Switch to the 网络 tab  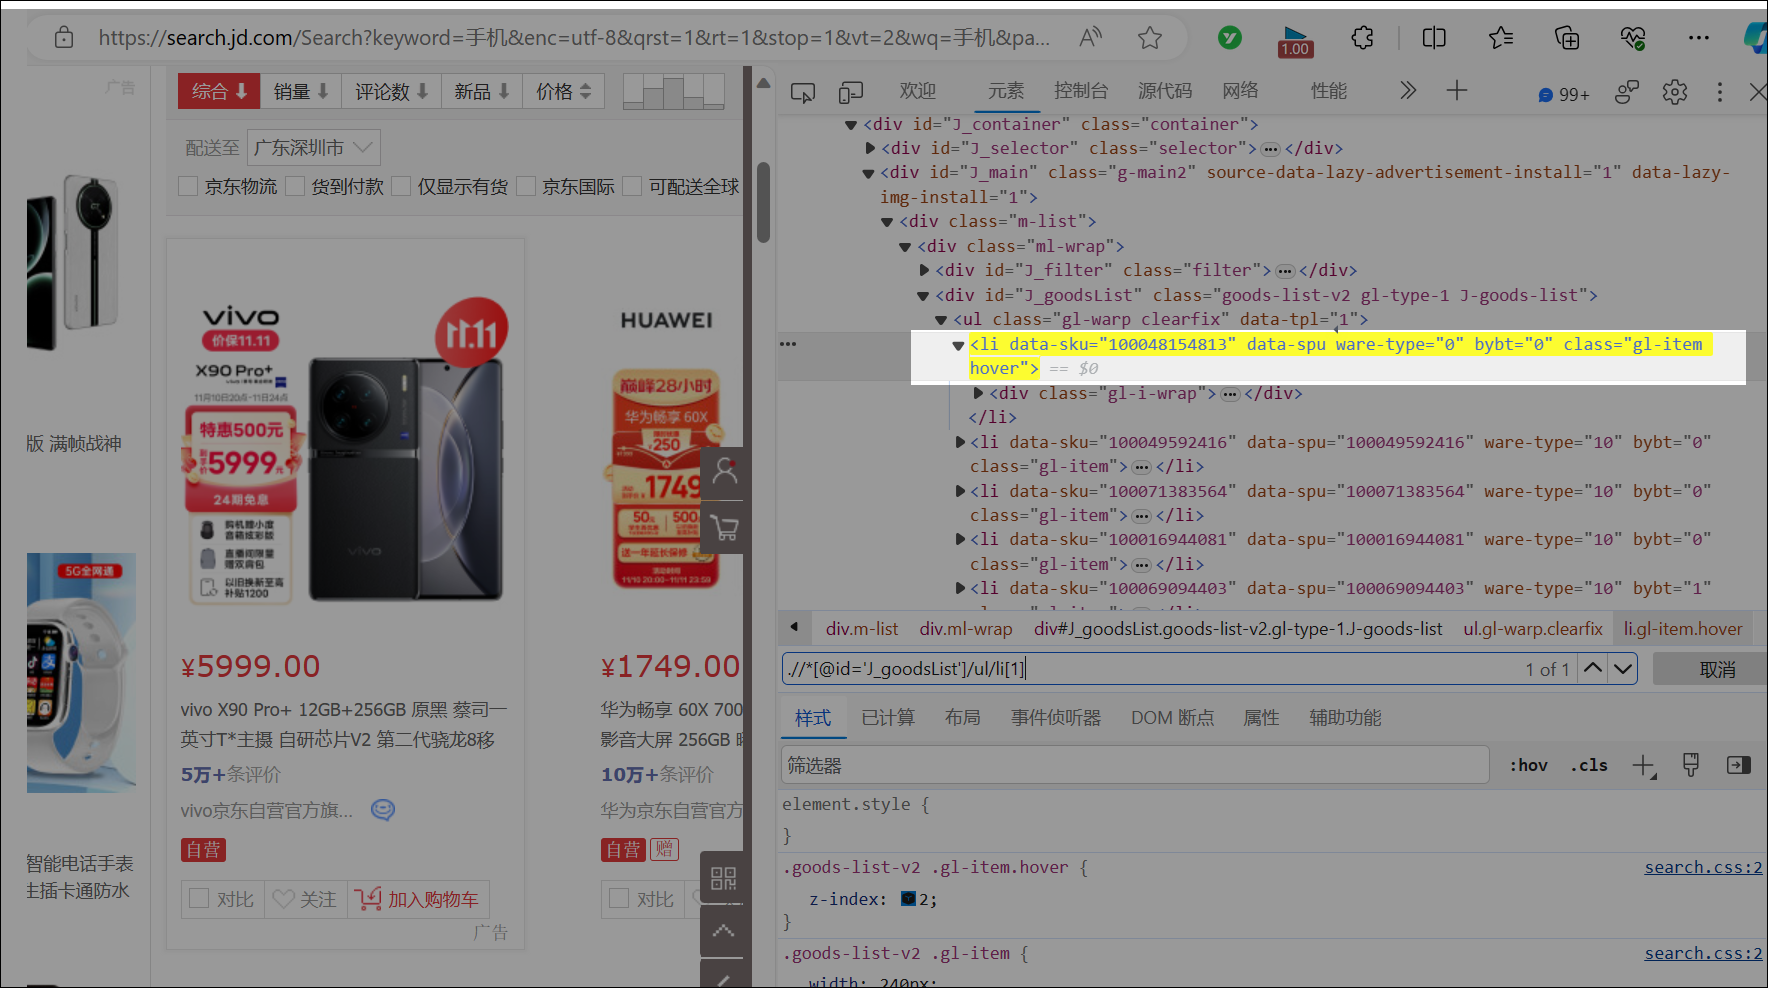[1240, 91]
